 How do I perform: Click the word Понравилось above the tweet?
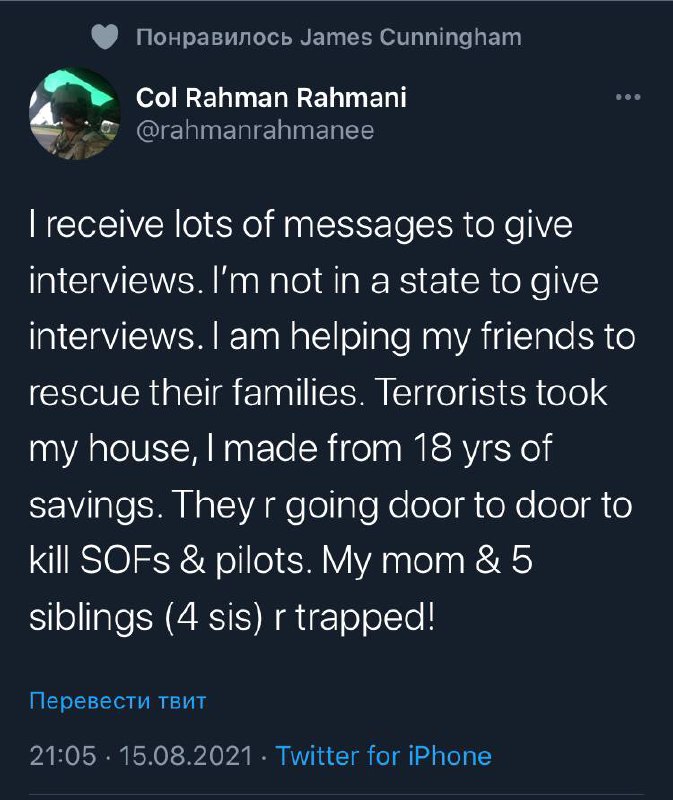click(x=214, y=38)
